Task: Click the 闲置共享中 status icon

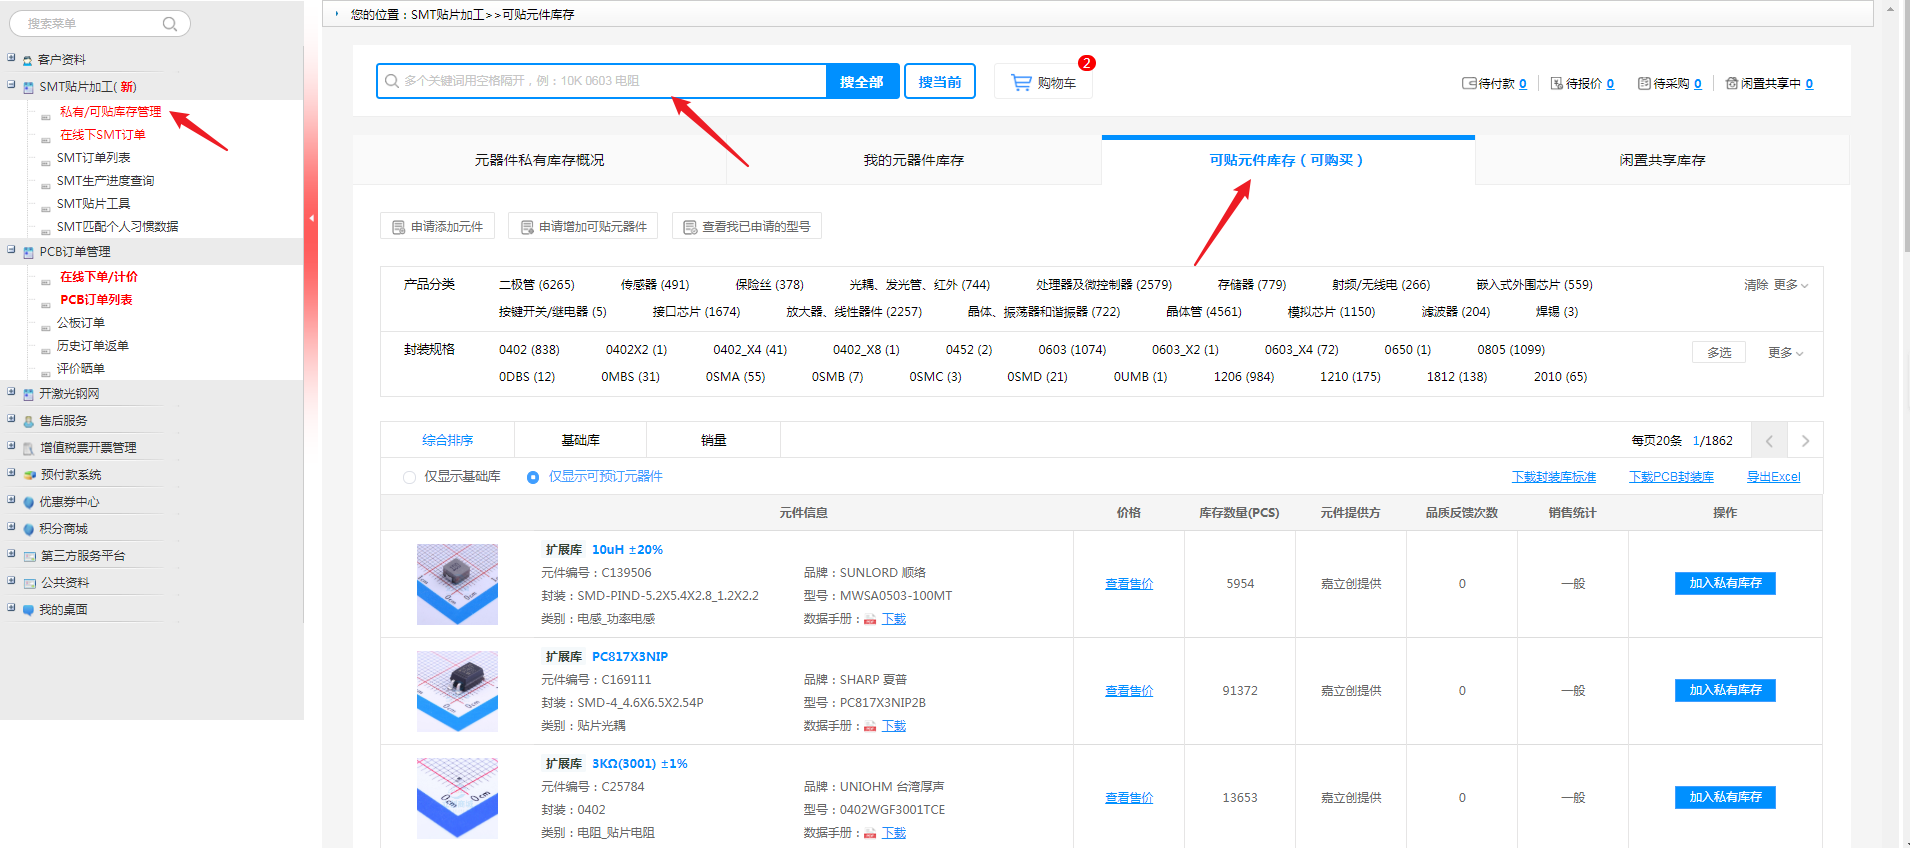Action: [x=1732, y=84]
